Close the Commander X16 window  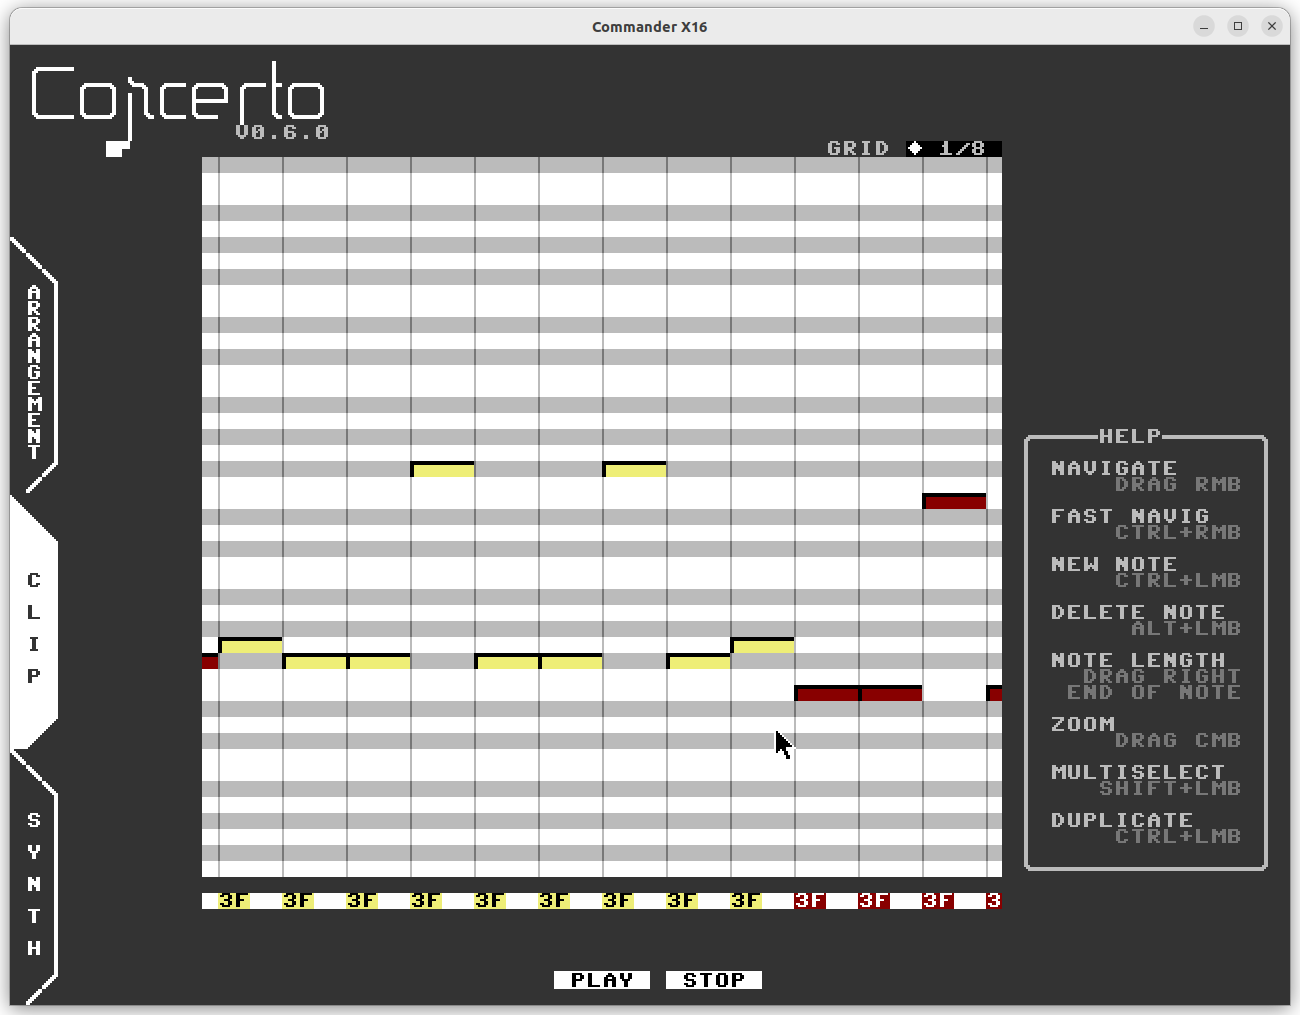[x=1272, y=26]
